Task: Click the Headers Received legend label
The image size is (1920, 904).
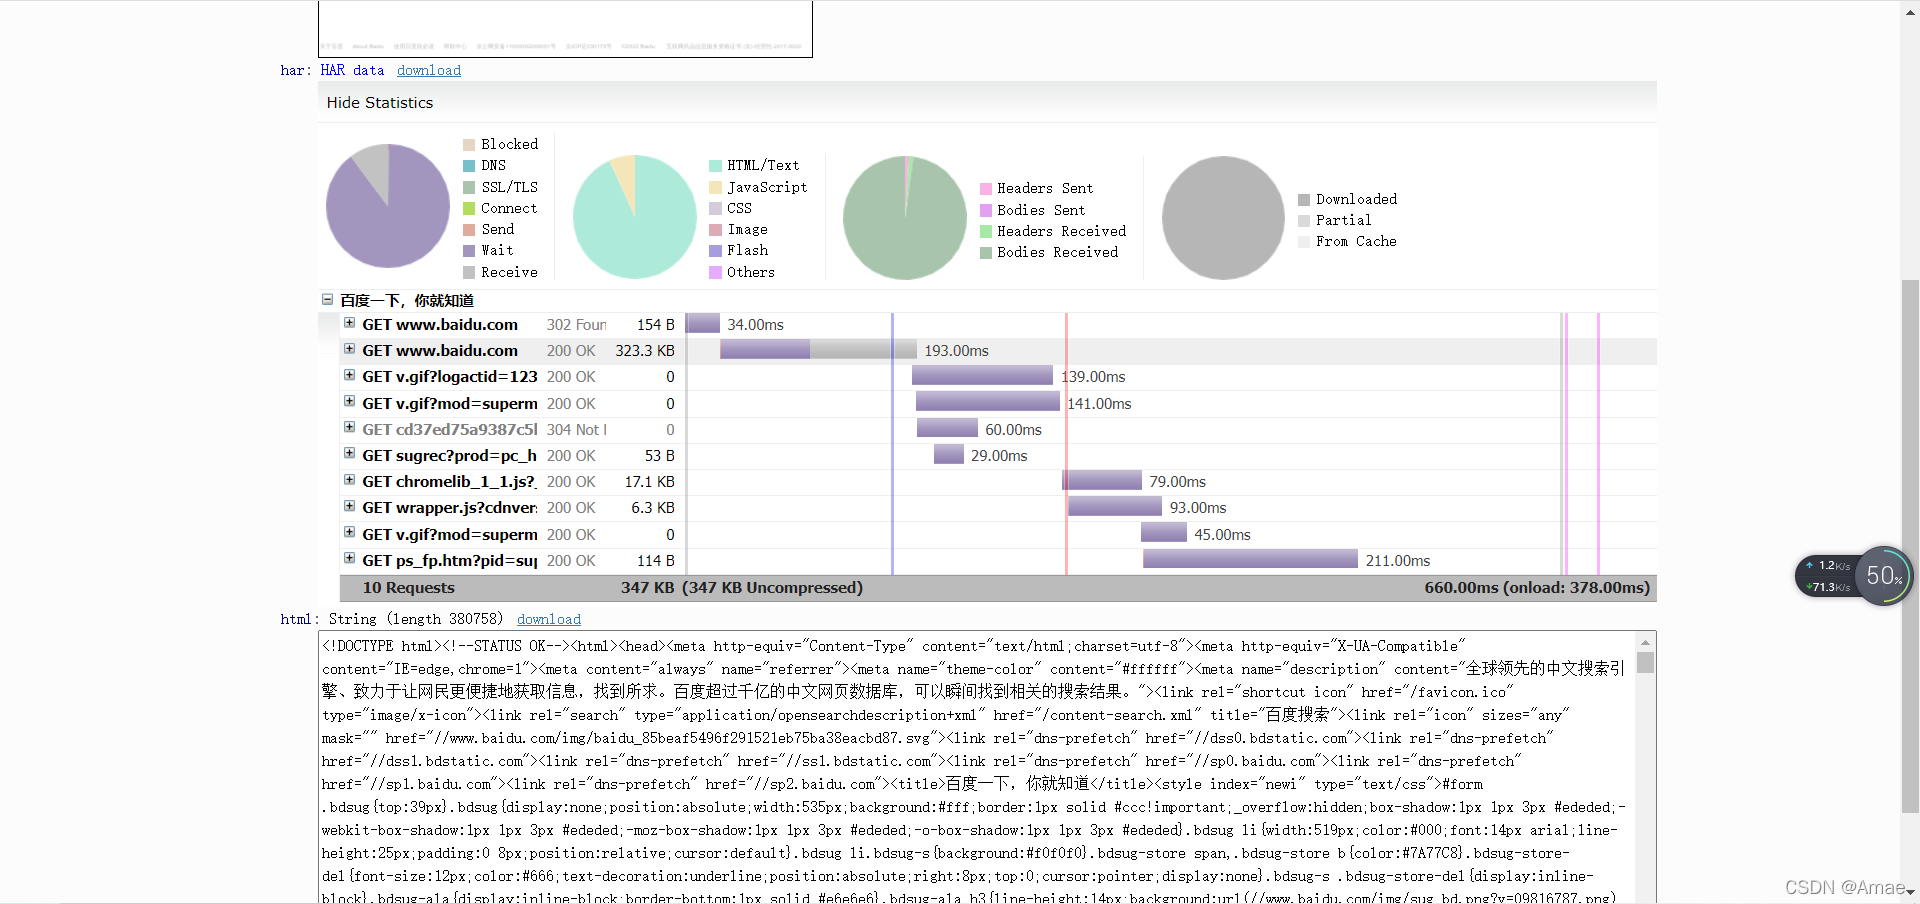Action: click(1061, 231)
